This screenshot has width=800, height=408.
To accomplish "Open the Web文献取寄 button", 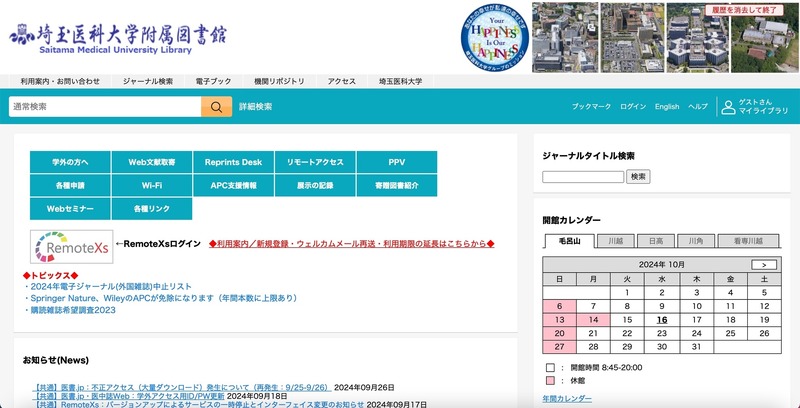I will 152,161.
